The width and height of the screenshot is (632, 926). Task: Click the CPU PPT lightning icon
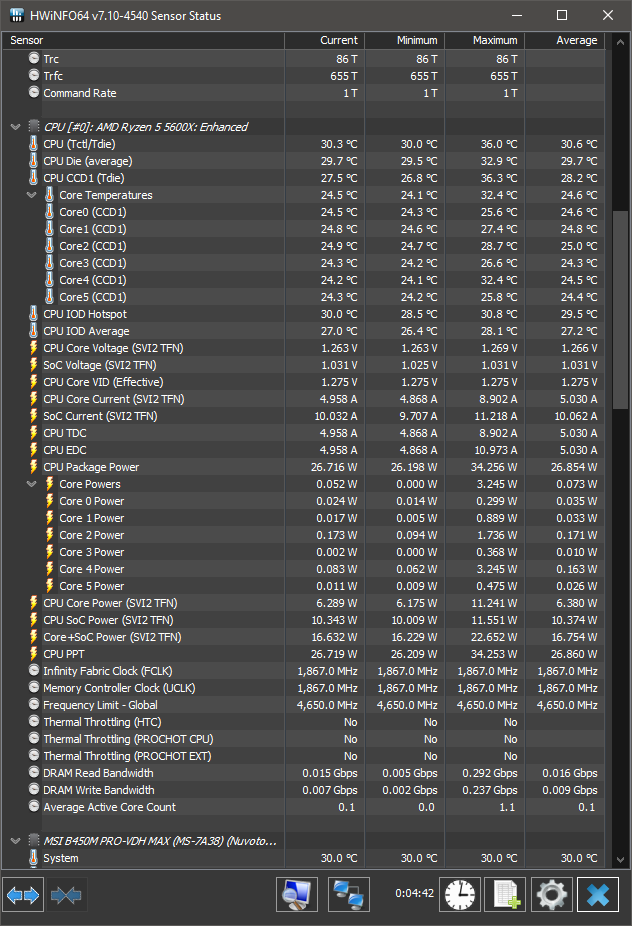(x=34, y=654)
